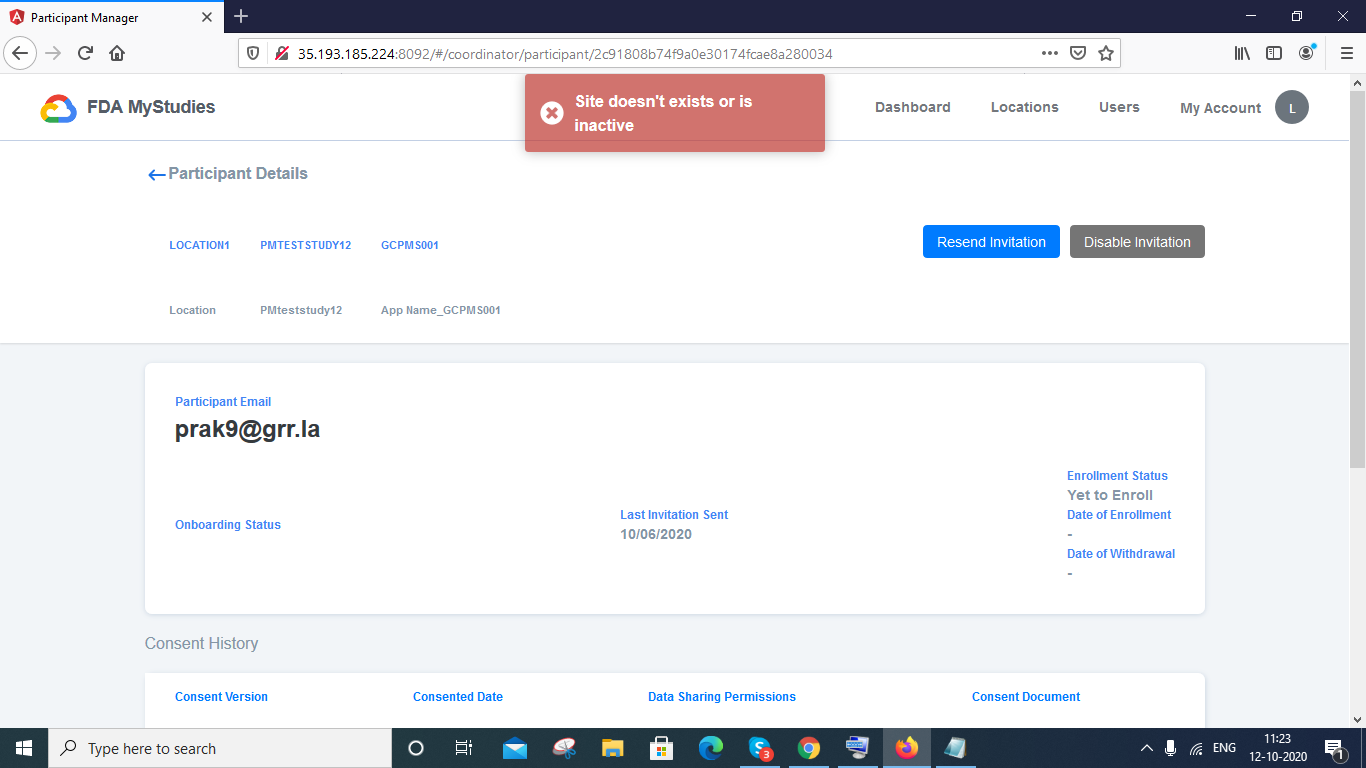
Task: Select the Dashboard navigation item
Action: (912, 107)
